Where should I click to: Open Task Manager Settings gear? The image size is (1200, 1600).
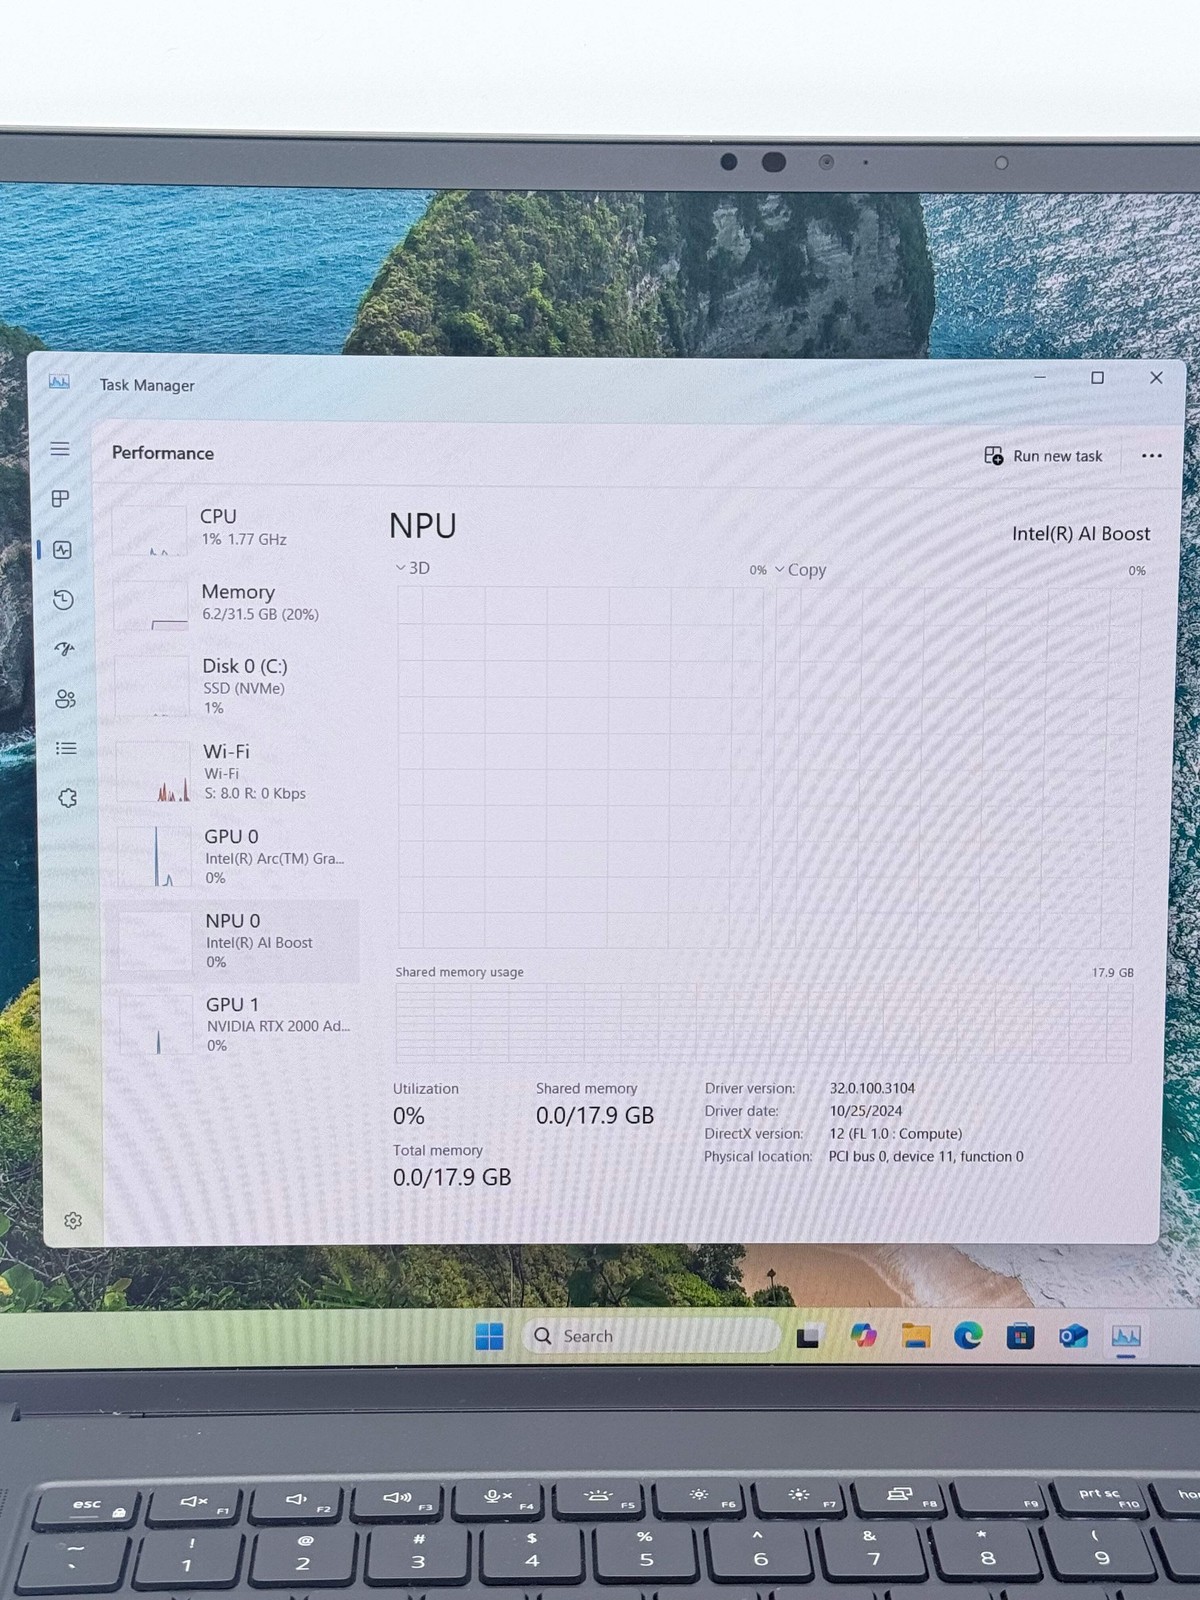tap(72, 1221)
